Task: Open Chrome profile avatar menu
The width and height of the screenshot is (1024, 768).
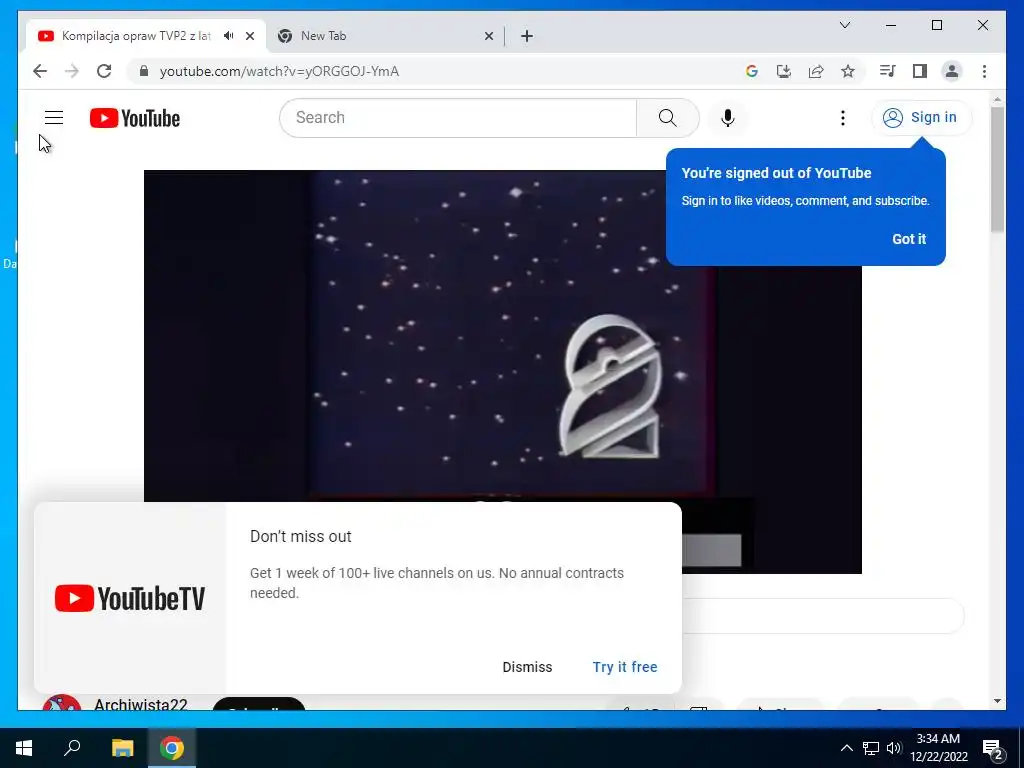Action: [x=952, y=71]
